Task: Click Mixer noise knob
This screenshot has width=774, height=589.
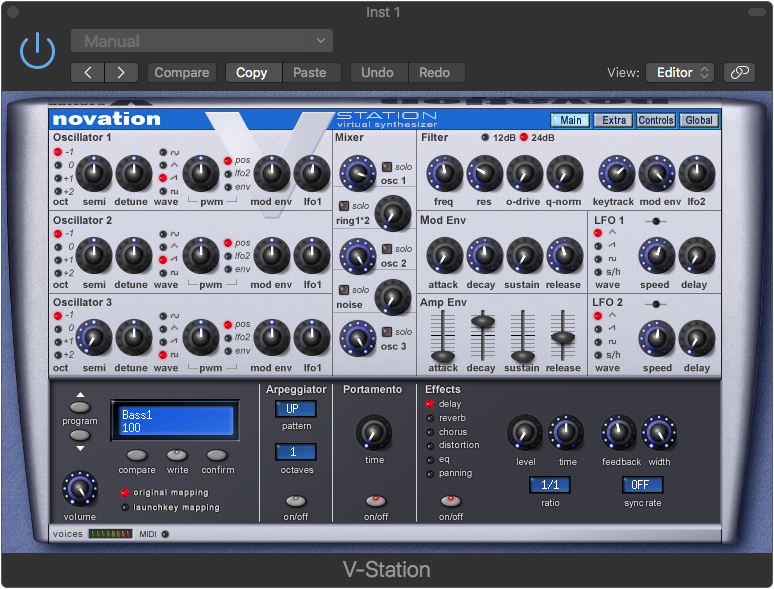Action: [x=393, y=297]
